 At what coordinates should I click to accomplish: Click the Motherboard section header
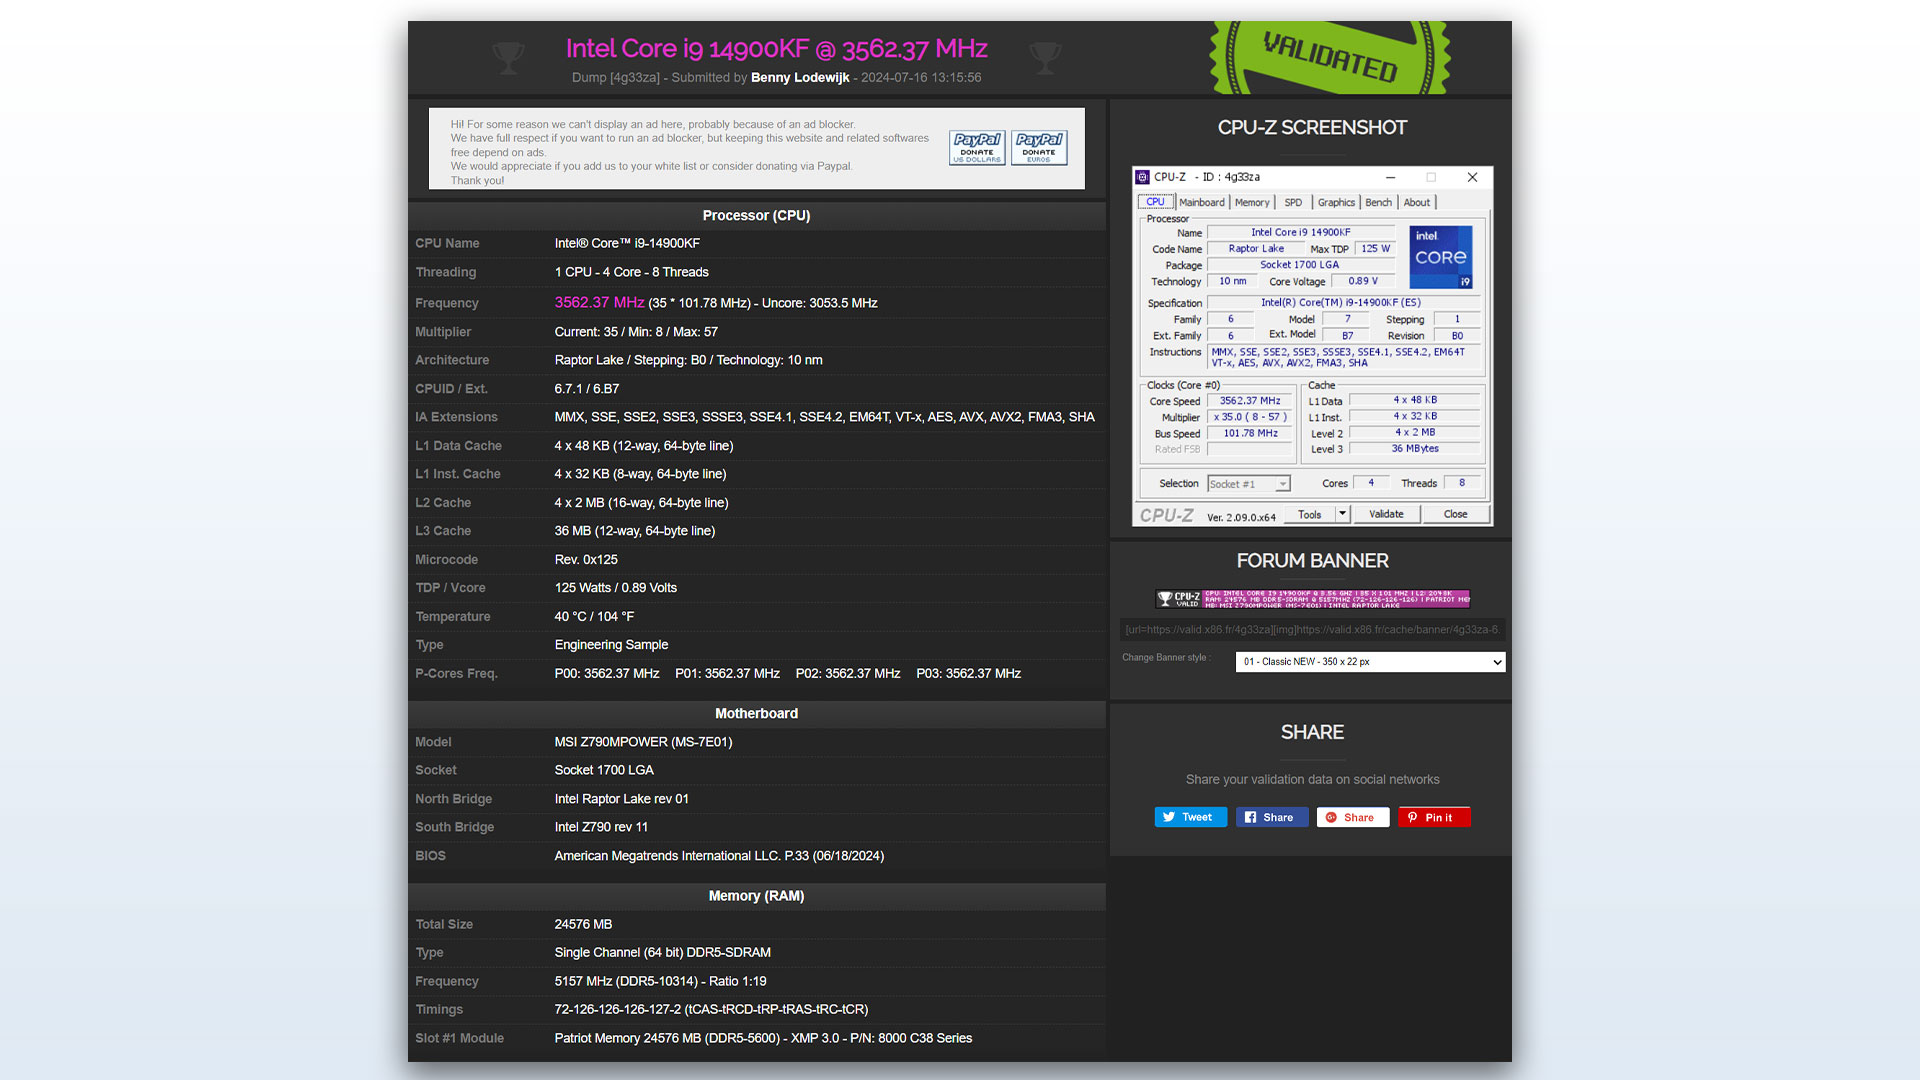pos(756,713)
